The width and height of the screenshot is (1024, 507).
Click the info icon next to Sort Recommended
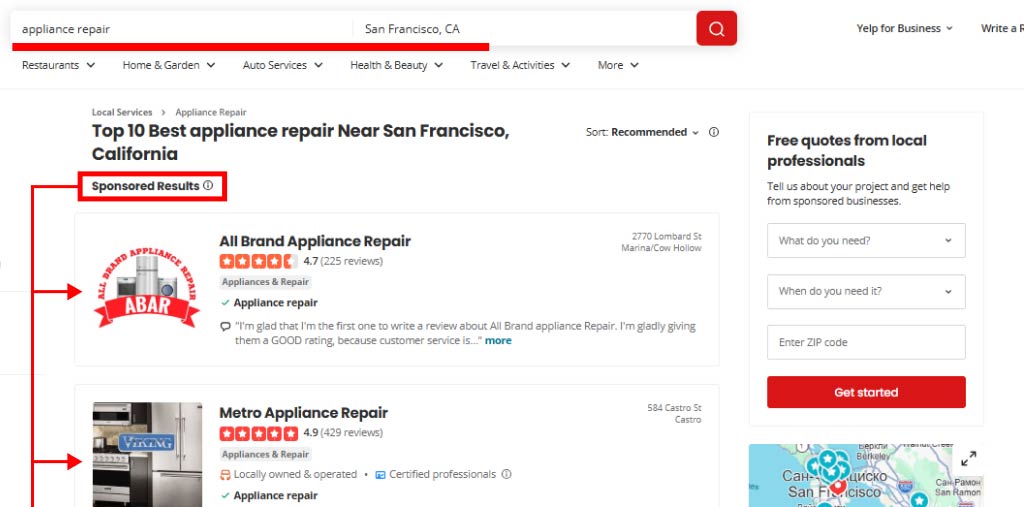click(714, 132)
